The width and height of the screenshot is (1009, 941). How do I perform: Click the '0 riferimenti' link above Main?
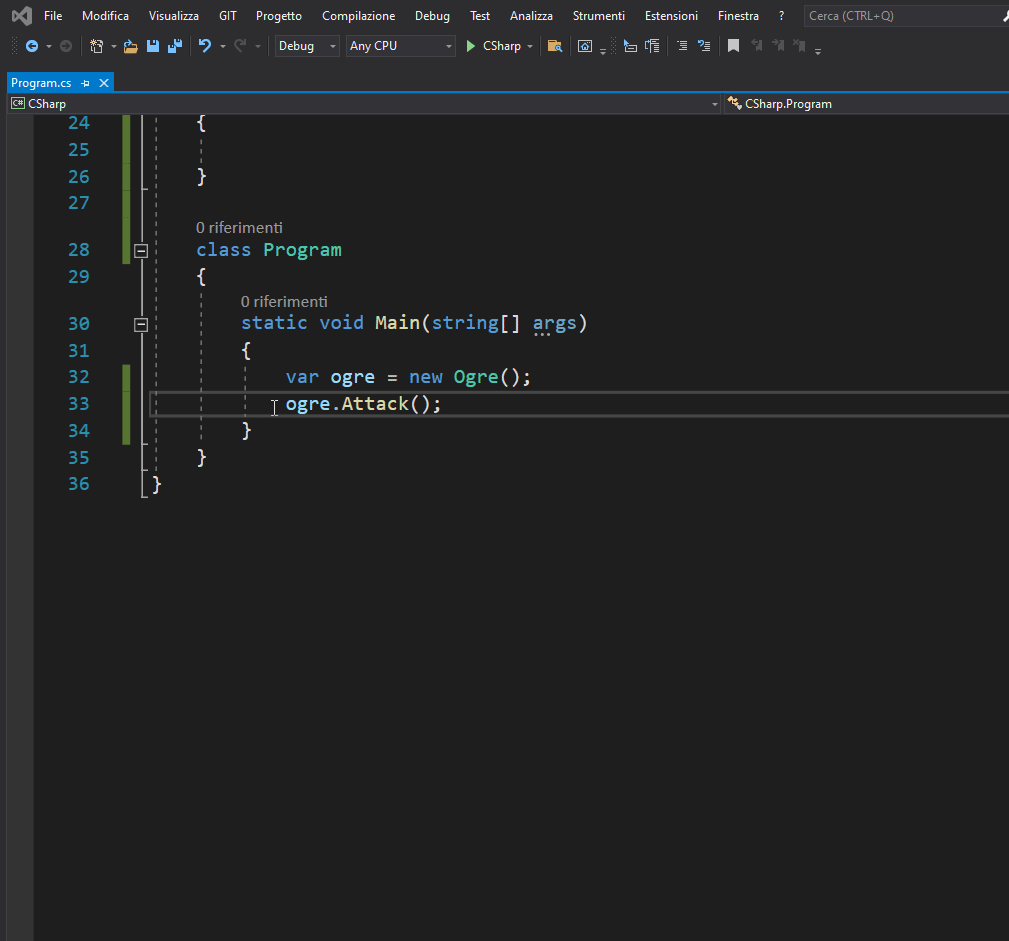(x=284, y=301)
